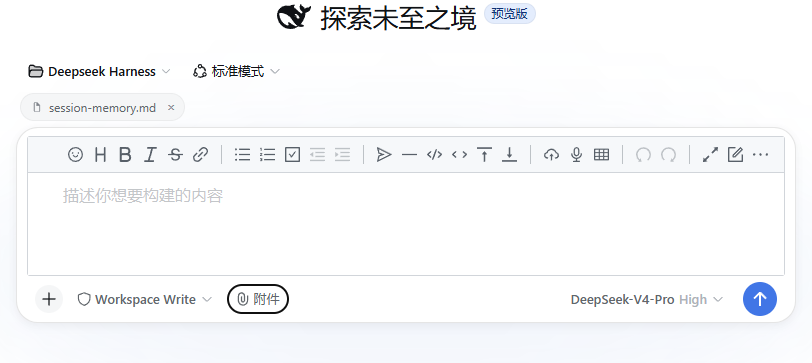
Task: Insert an unordered bullet list
Action: coord(242,154)
